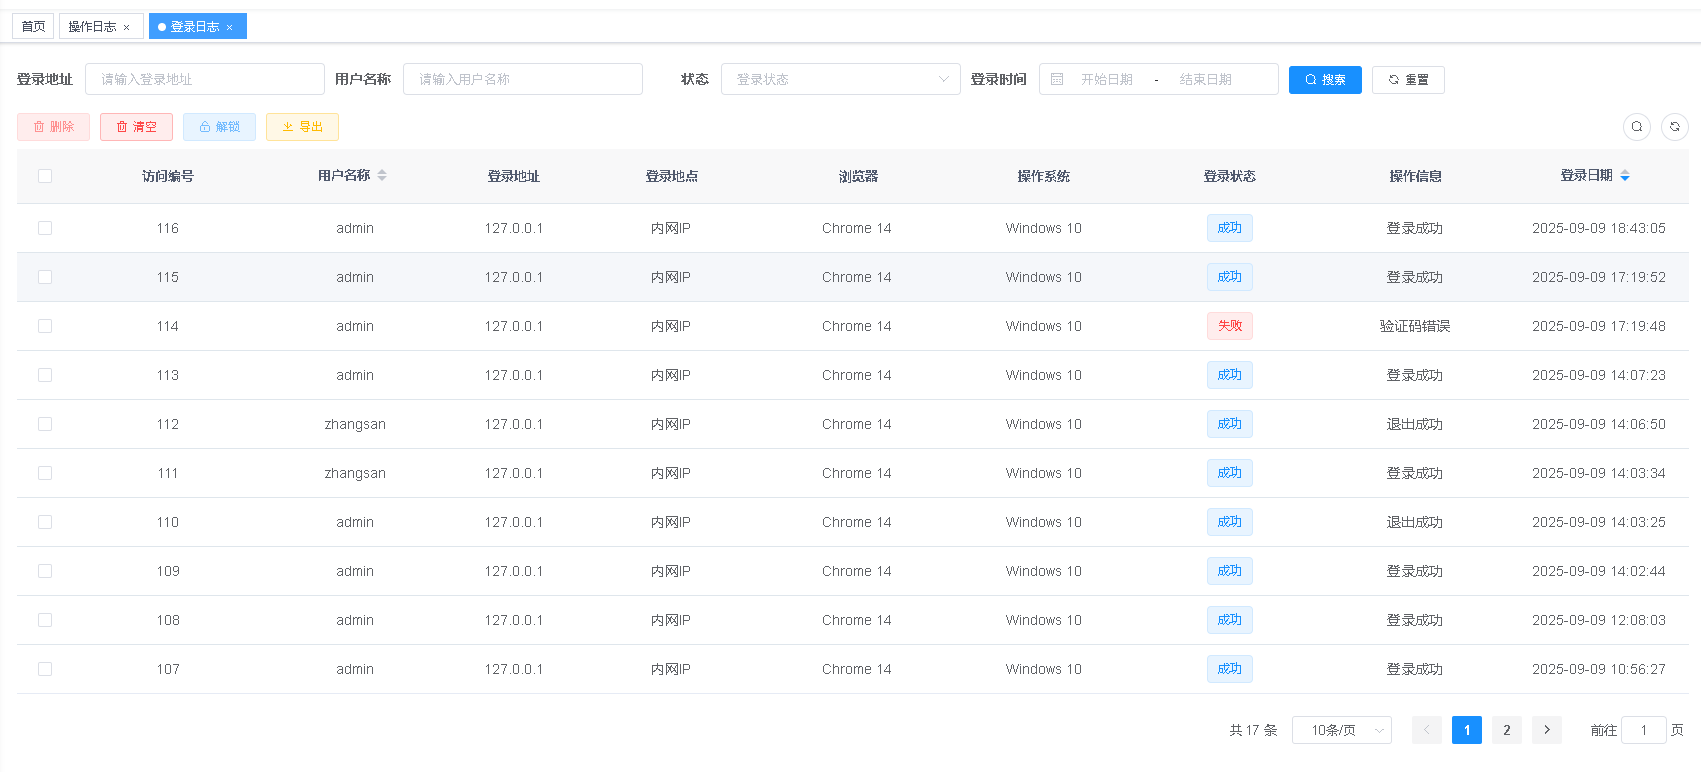Click the round refresh icon above table

click(1674, 127)
